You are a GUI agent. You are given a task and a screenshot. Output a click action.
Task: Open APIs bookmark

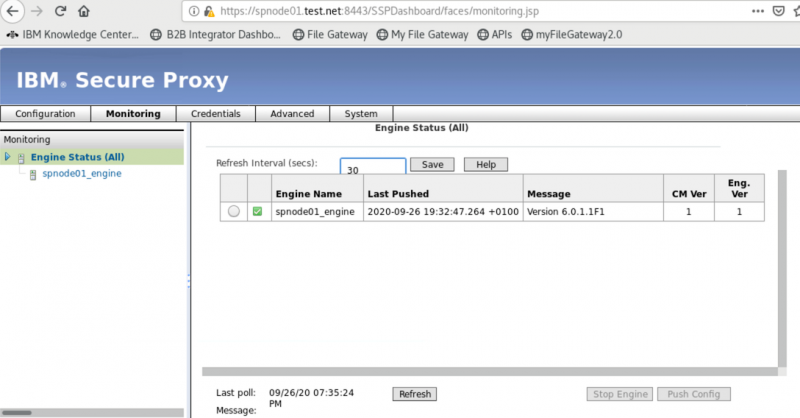495,35
